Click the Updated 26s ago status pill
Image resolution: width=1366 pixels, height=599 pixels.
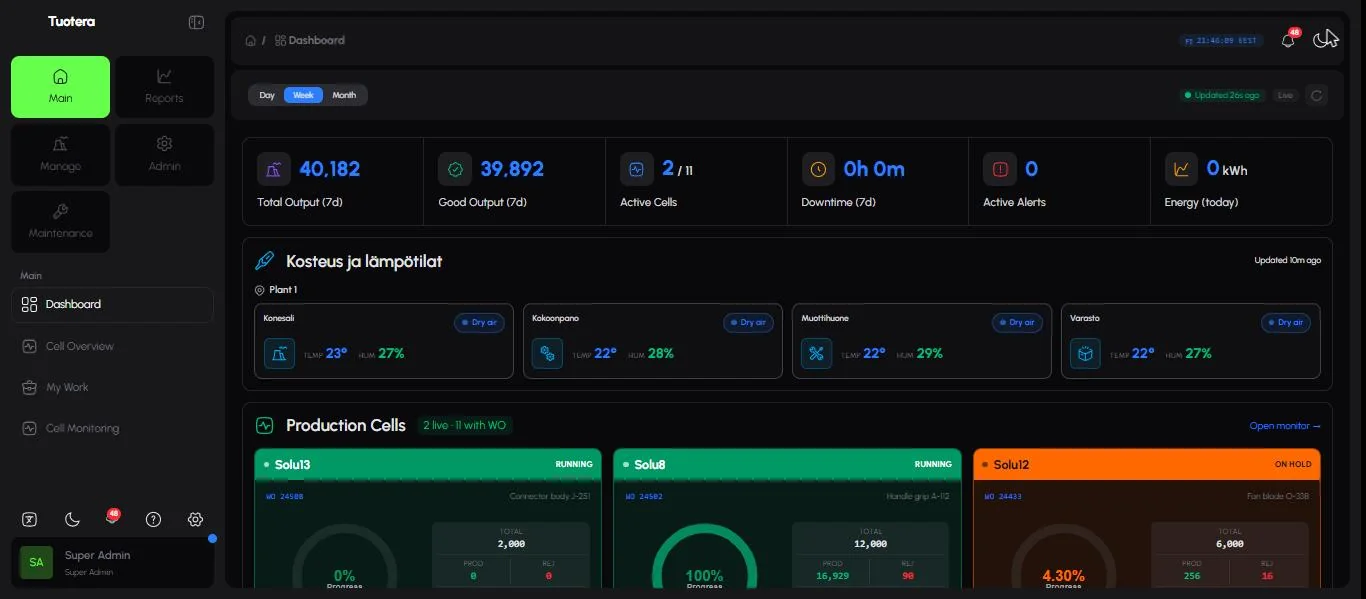1222,95
